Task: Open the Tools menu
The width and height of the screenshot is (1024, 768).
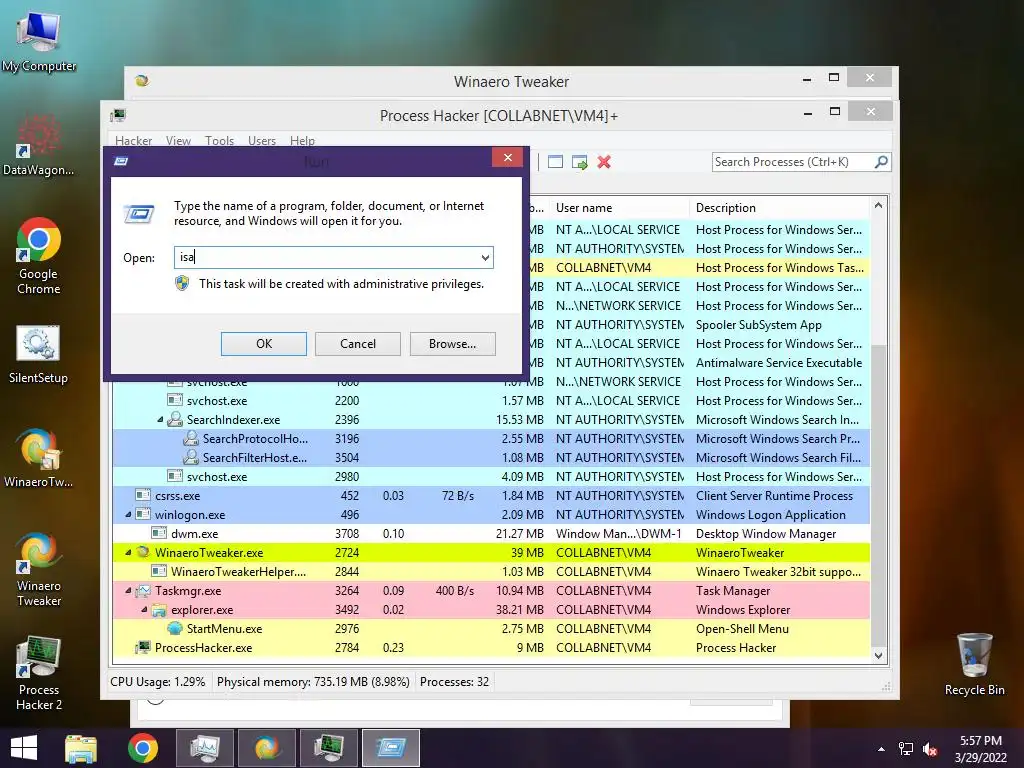Action: [219, 140]
